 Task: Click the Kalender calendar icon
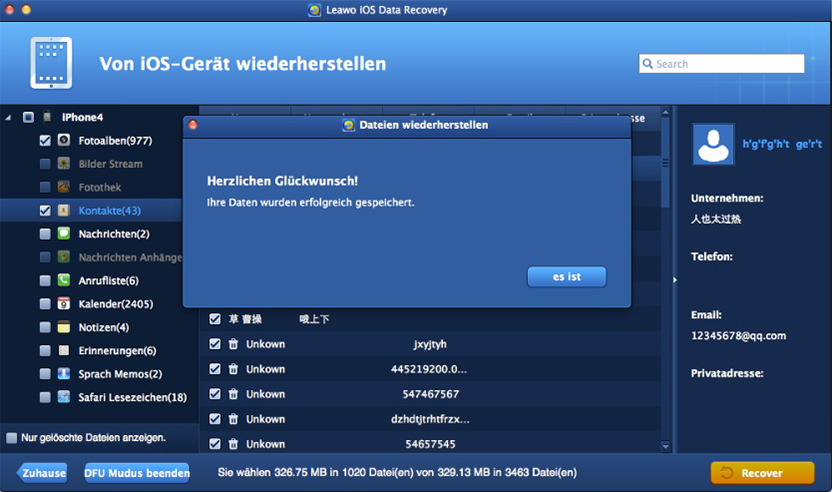pos(64,304)
